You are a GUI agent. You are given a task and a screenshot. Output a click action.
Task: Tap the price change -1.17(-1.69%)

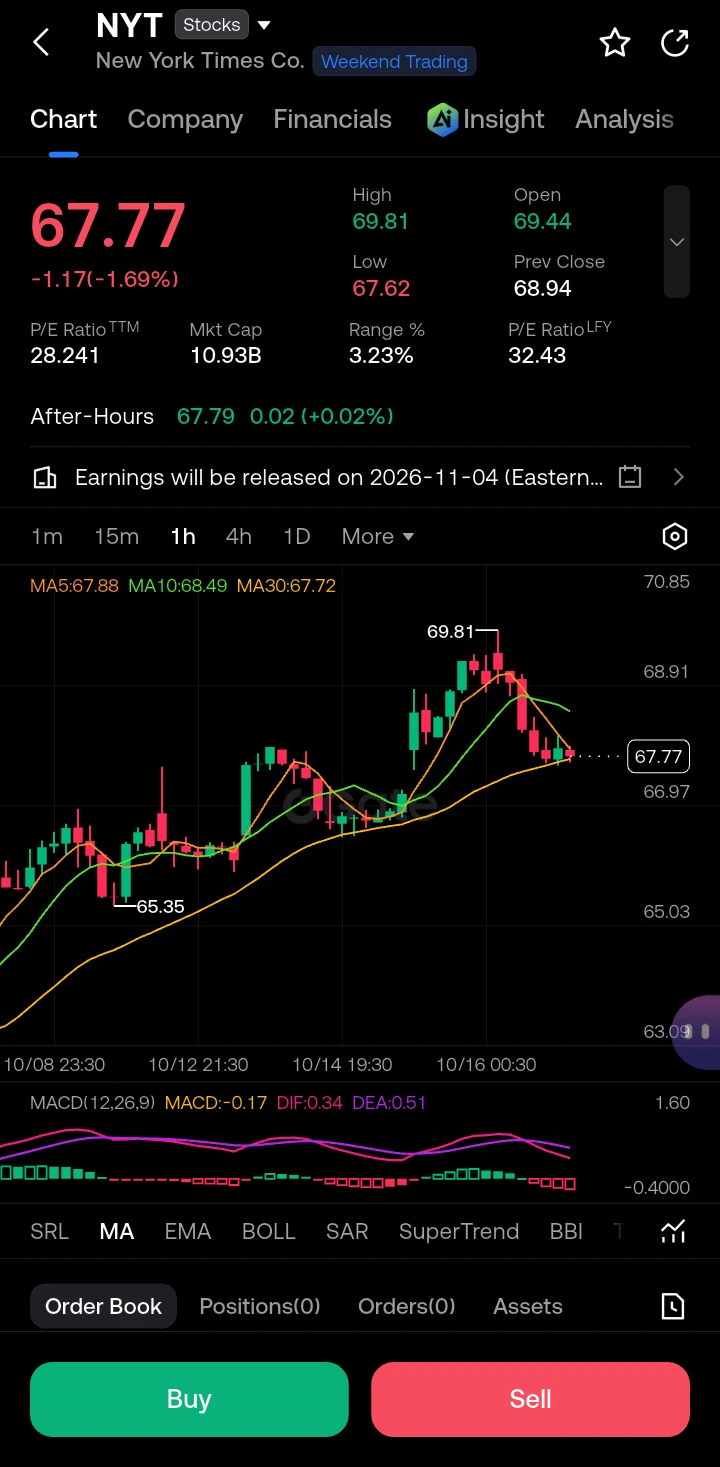click(104, 279)
